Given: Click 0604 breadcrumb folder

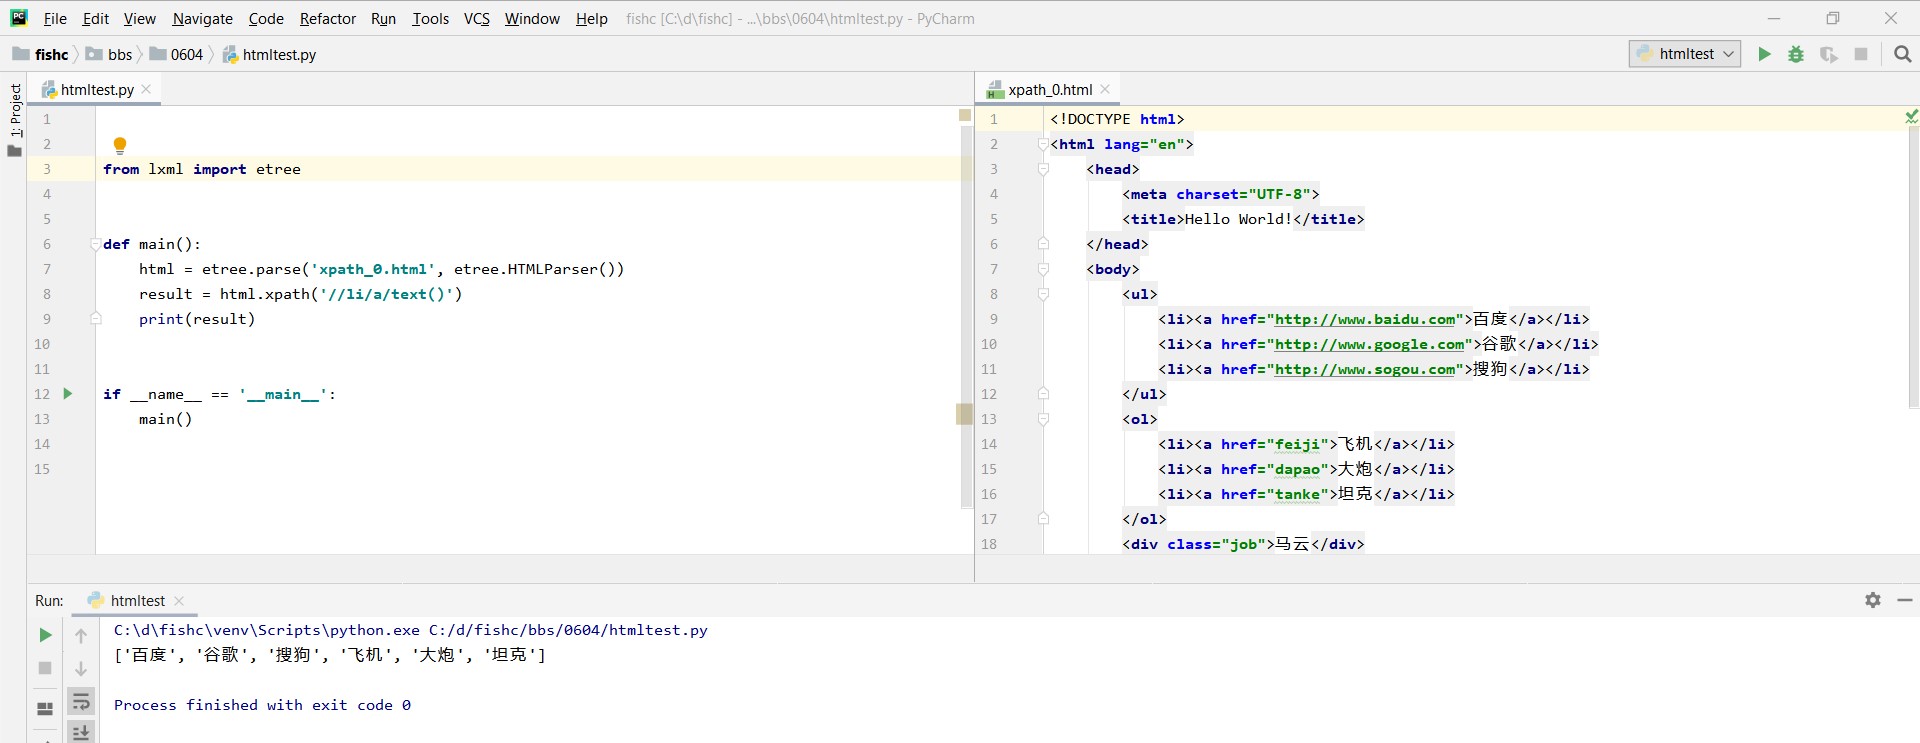Looking at the screenshot, I should pyautogui.click(x=177, y=54).
